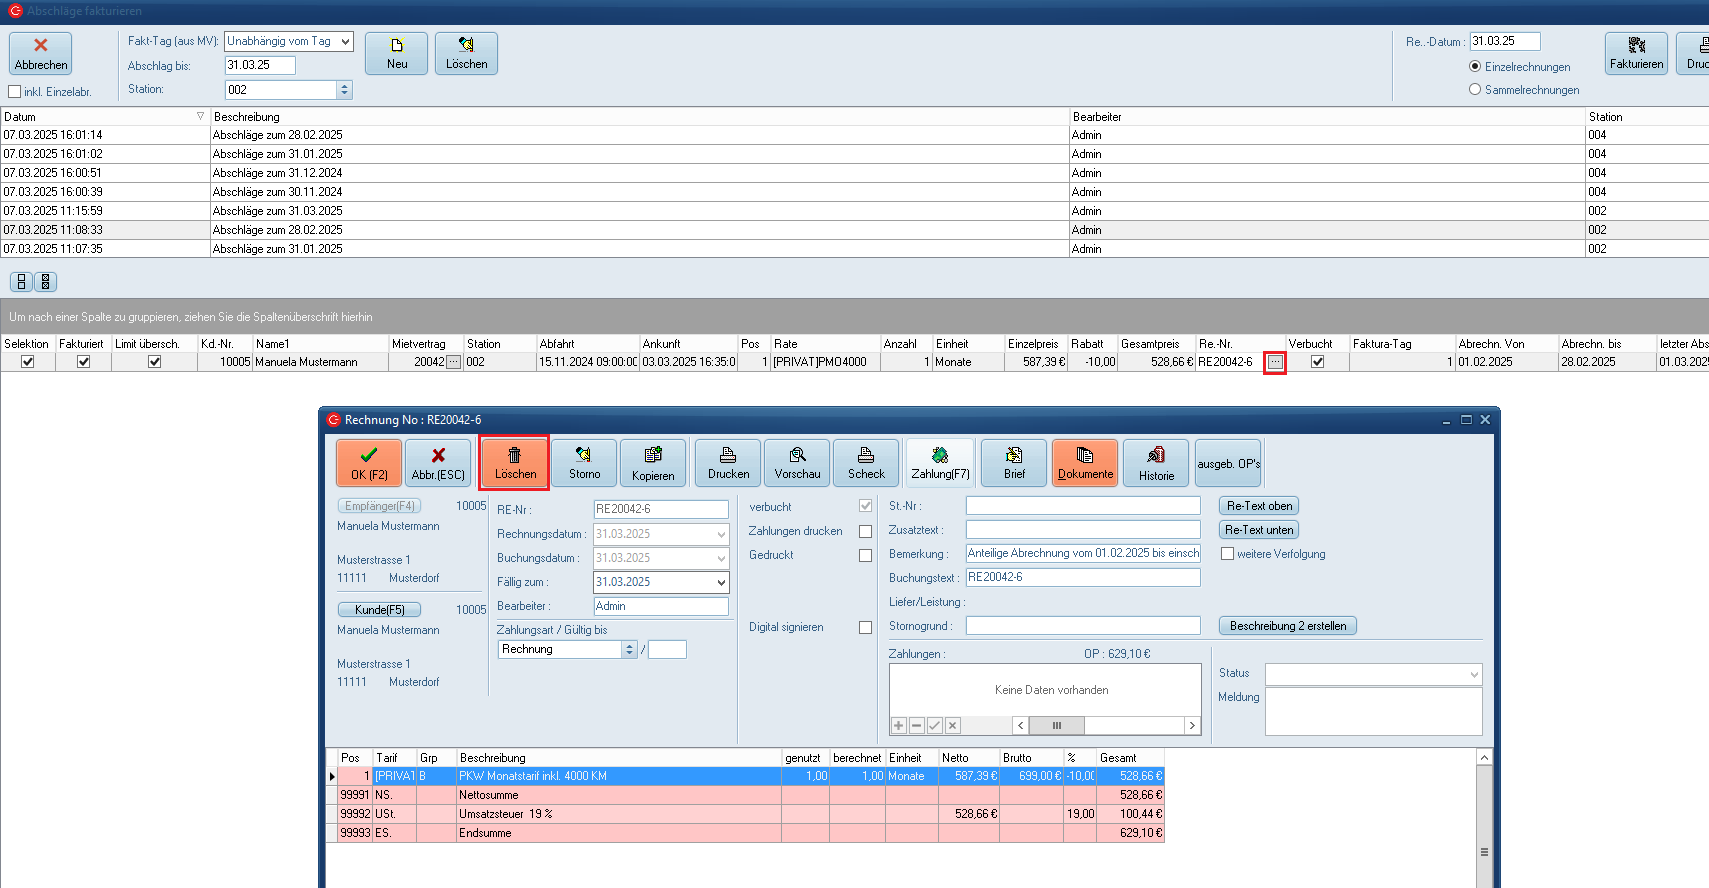Image resolution: width=1709 pixels, height=888 pixels.
Task: Open Storno in the invoice toolbar
Action: pos(584,462)
